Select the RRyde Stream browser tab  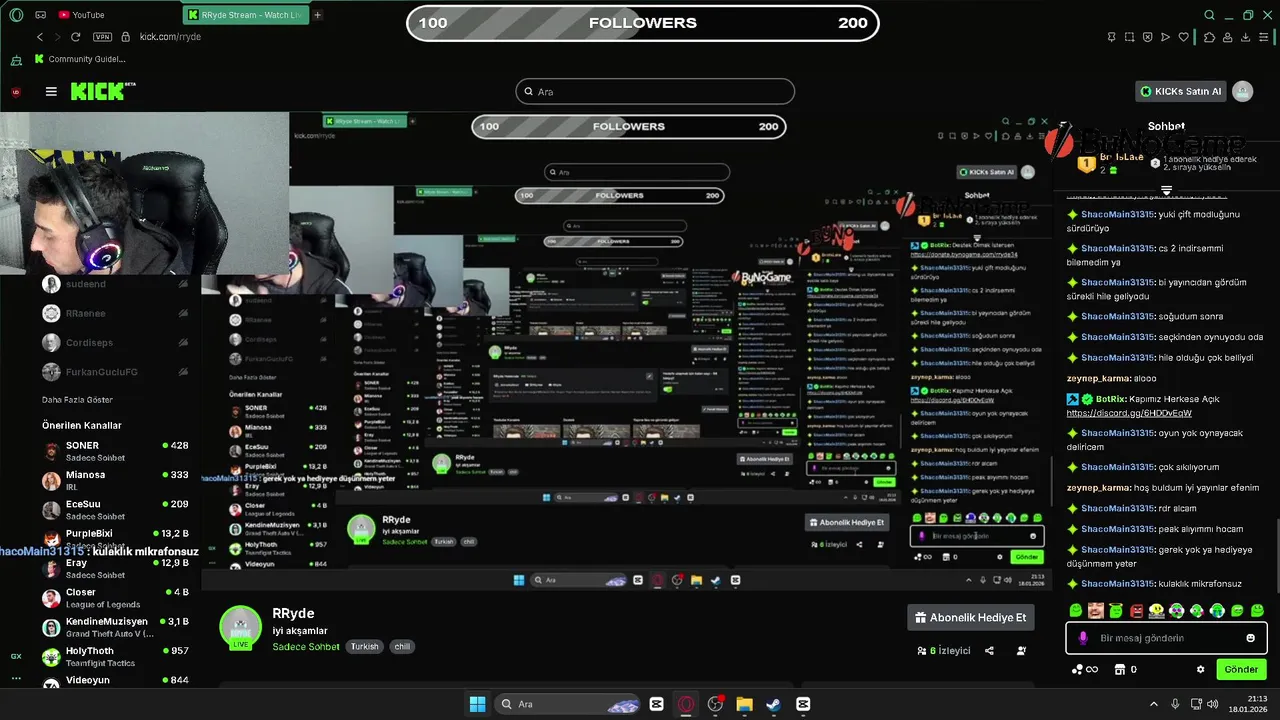[245, 15]
